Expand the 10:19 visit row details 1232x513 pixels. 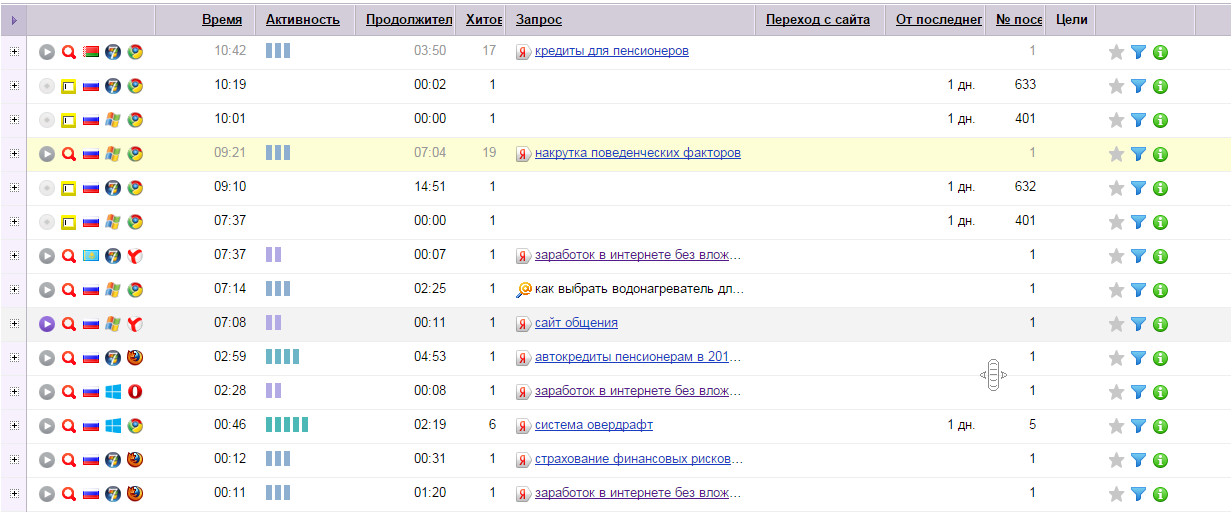(14, 85)
